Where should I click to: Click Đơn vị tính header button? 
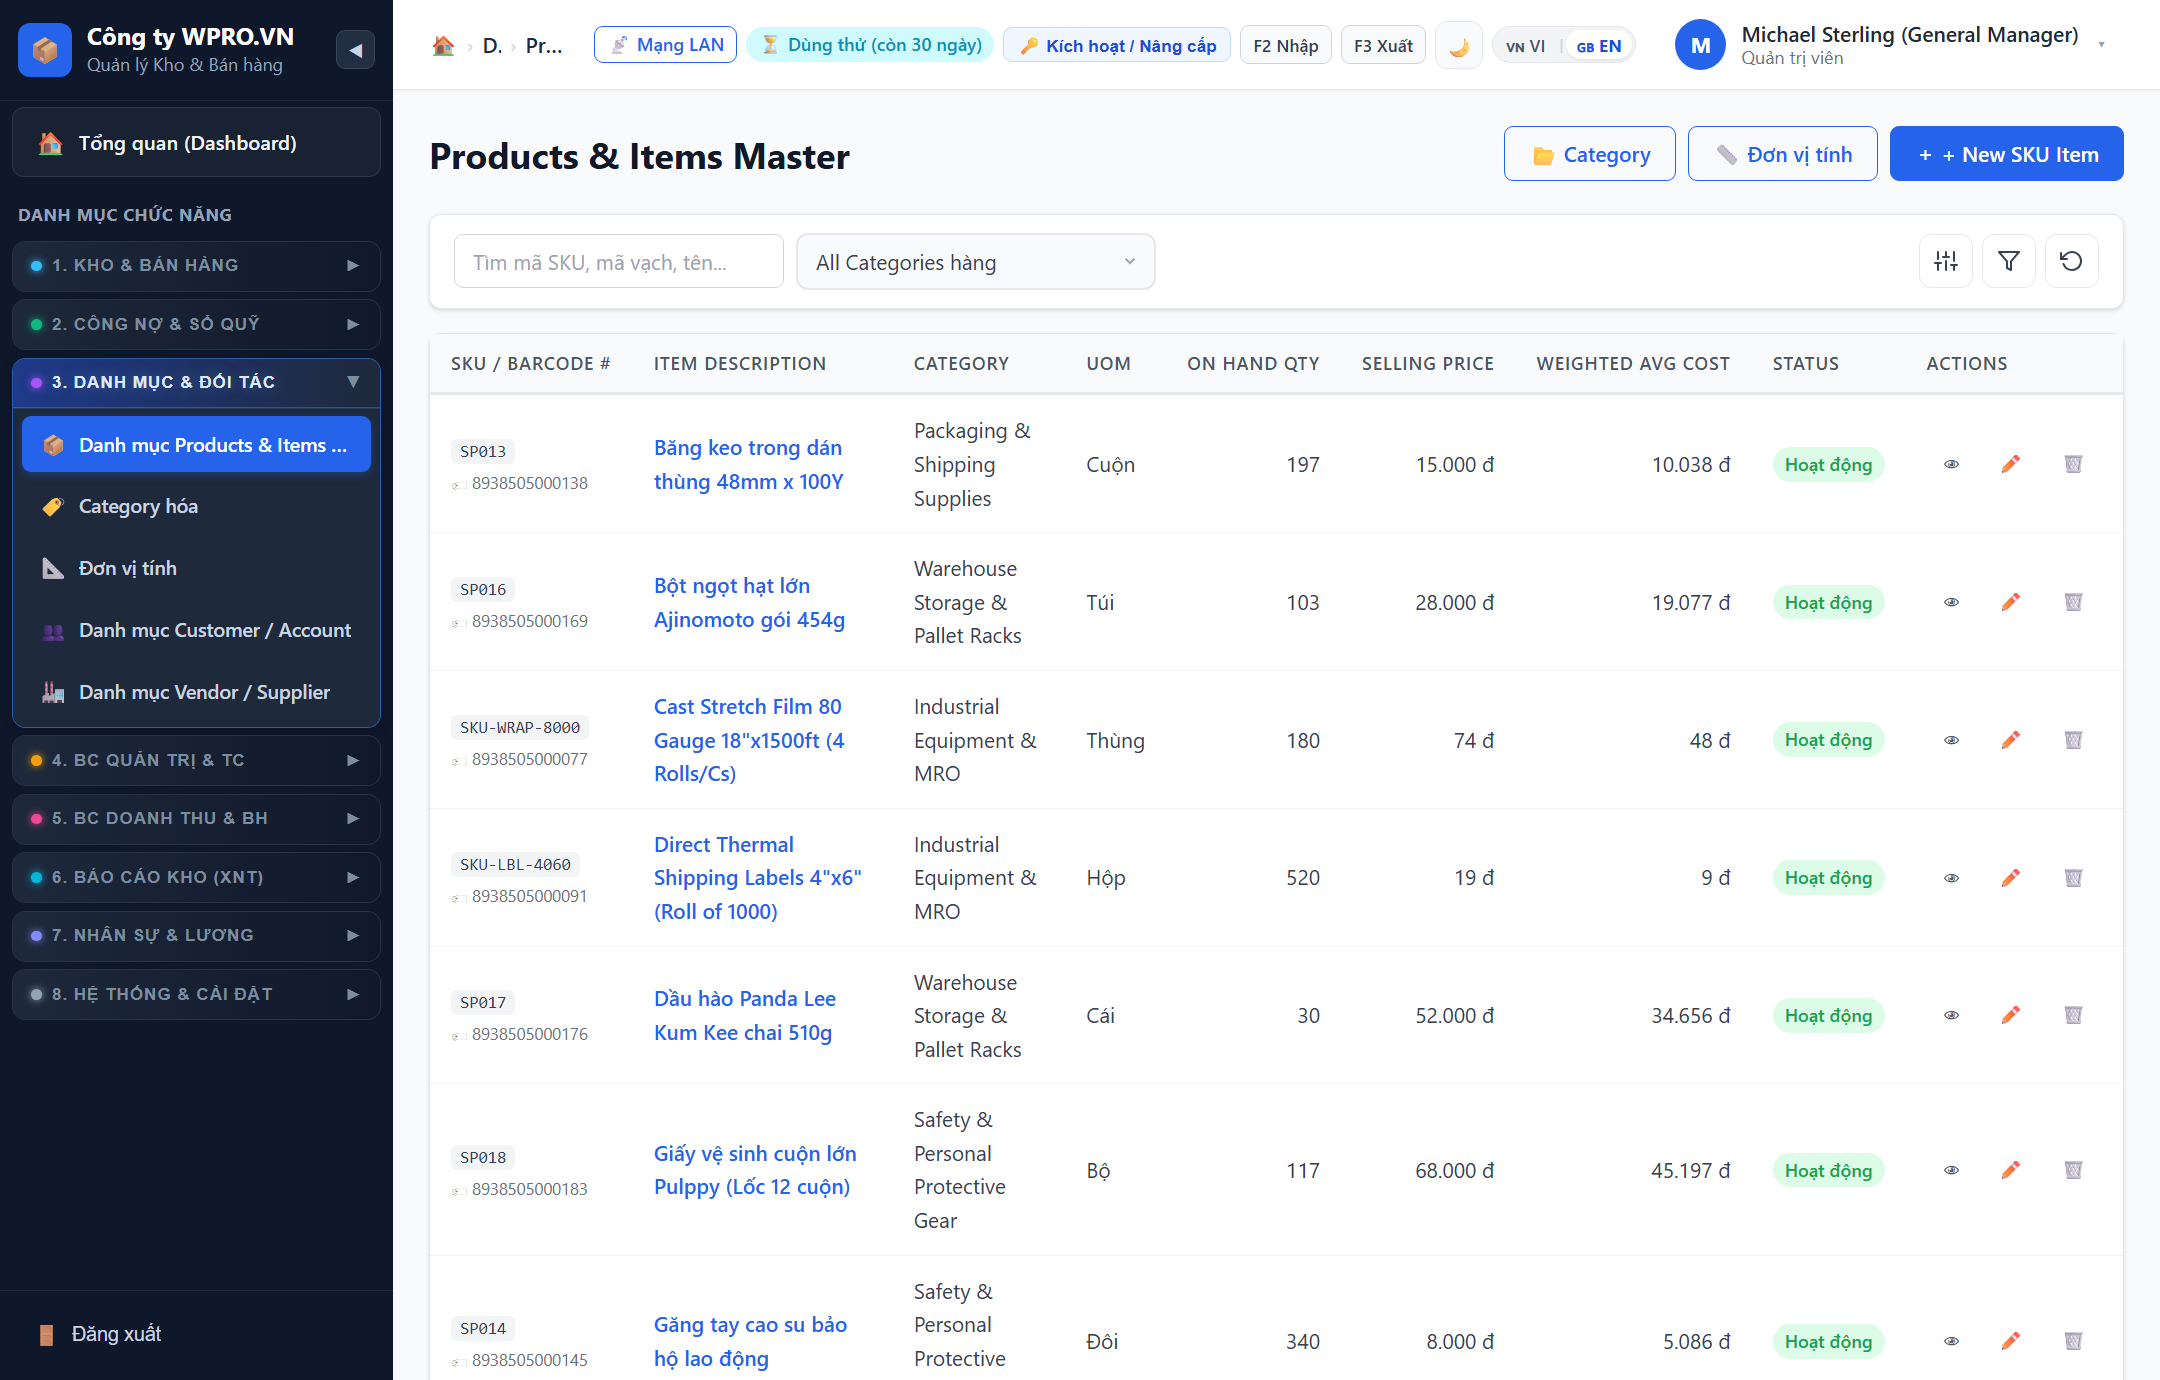point(1782,154)
